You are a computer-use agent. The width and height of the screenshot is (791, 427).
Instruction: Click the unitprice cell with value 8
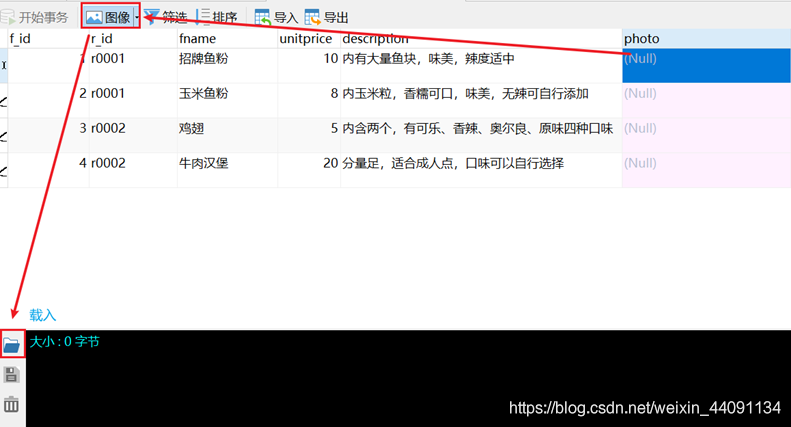tap(309, 100)
